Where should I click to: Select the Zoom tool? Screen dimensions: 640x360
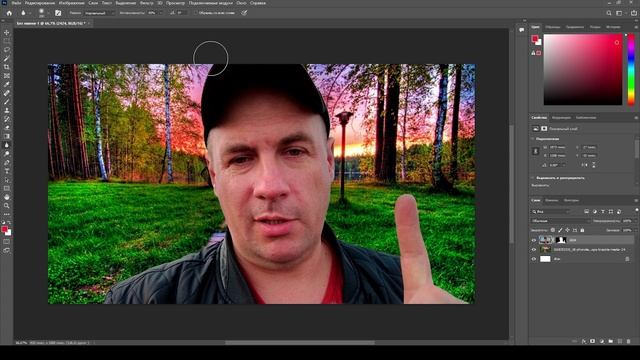coord(7,206)
